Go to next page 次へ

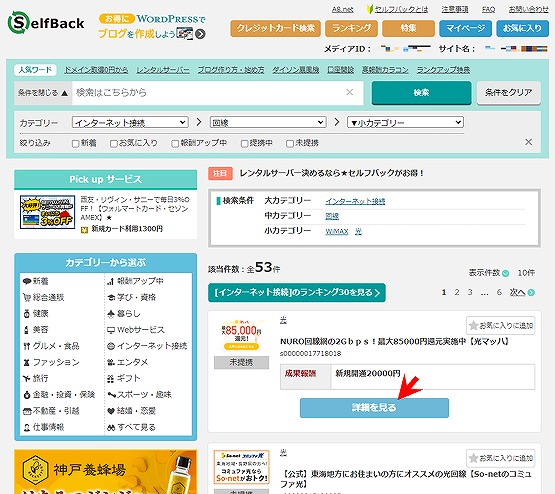click(x=522, y=292)
